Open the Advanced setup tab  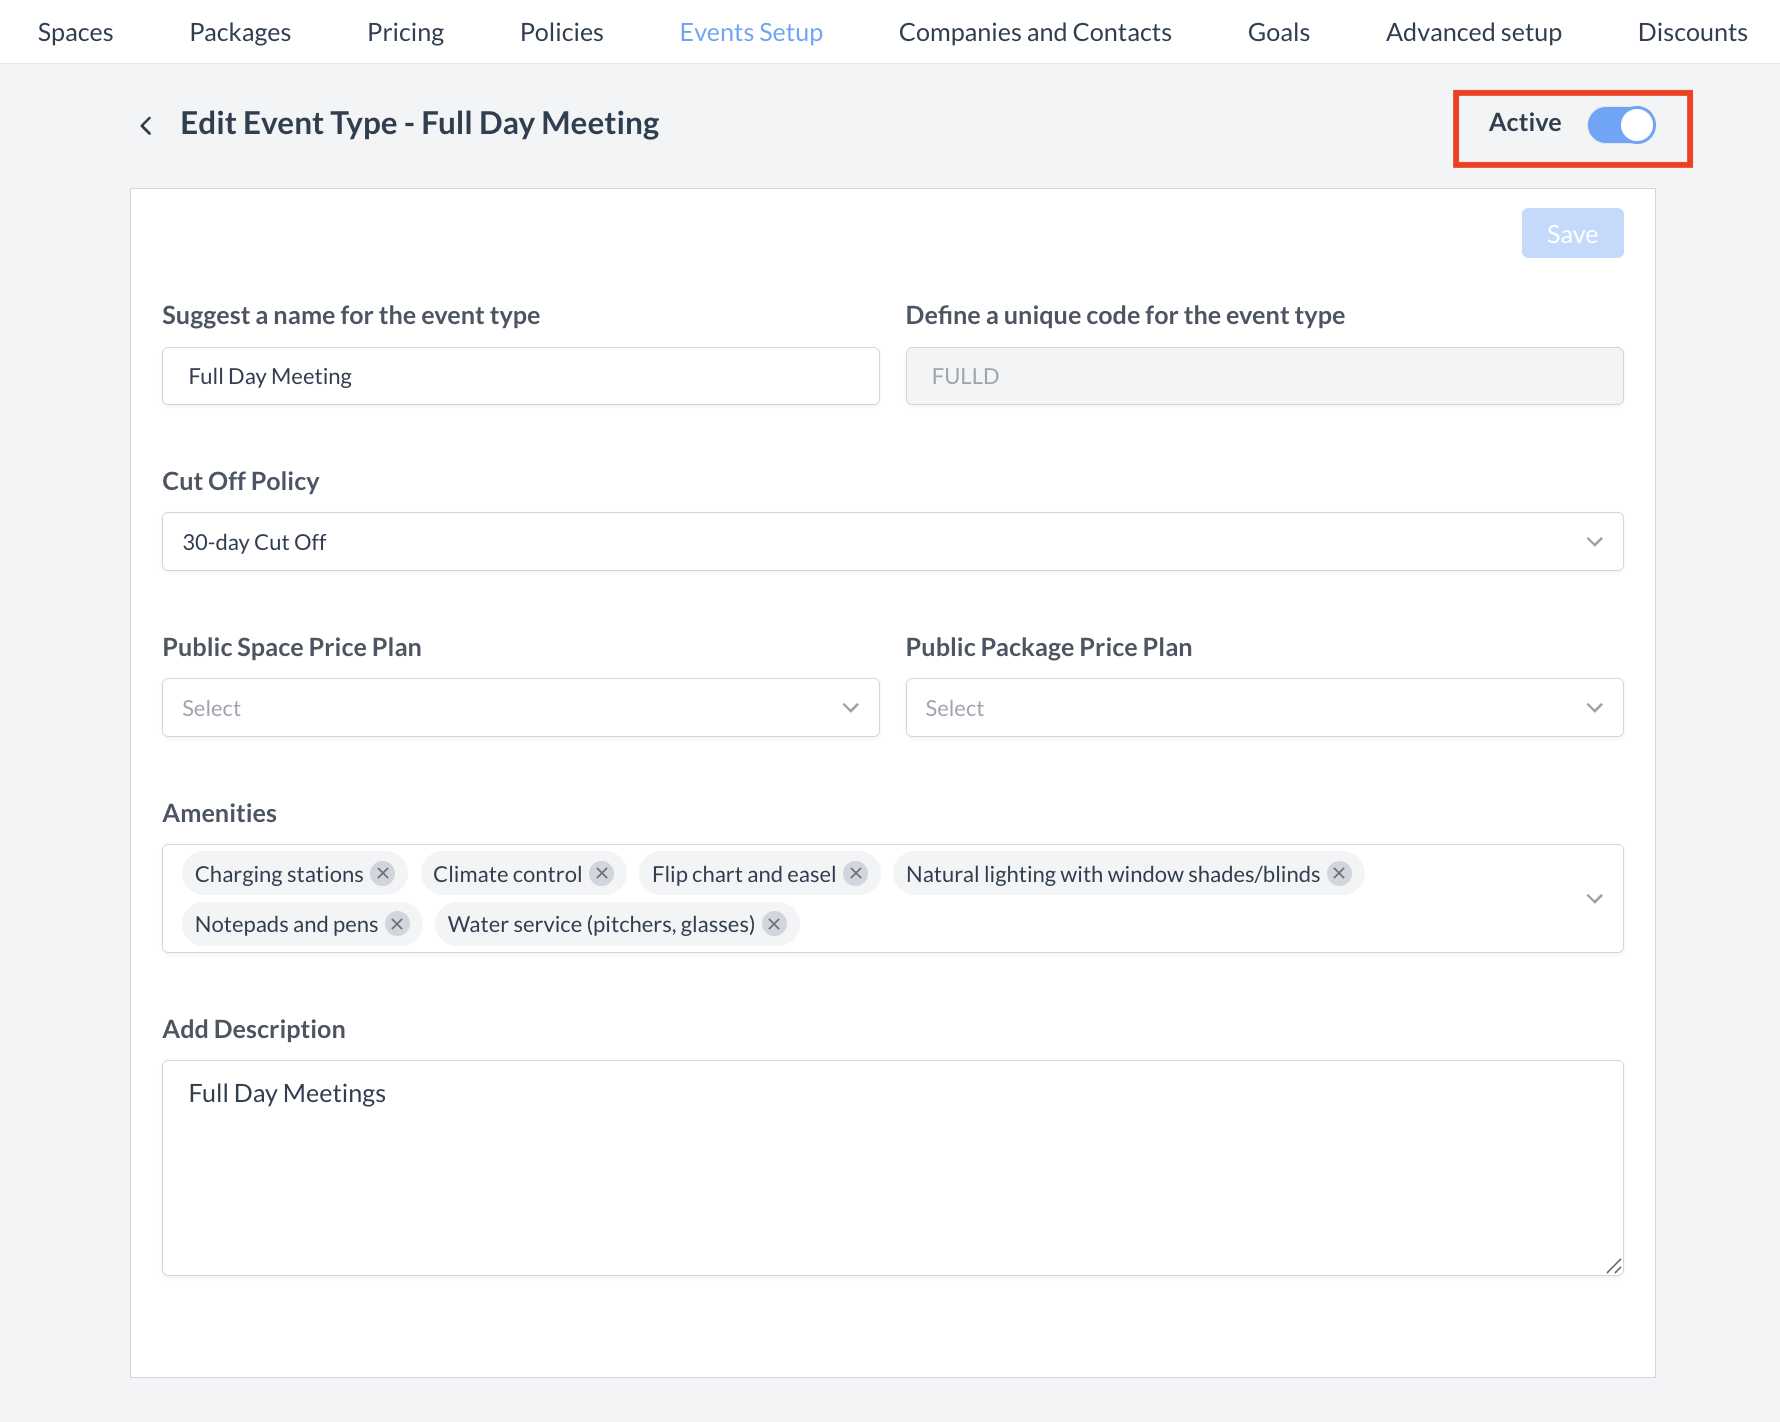[x=1473, y=32]
